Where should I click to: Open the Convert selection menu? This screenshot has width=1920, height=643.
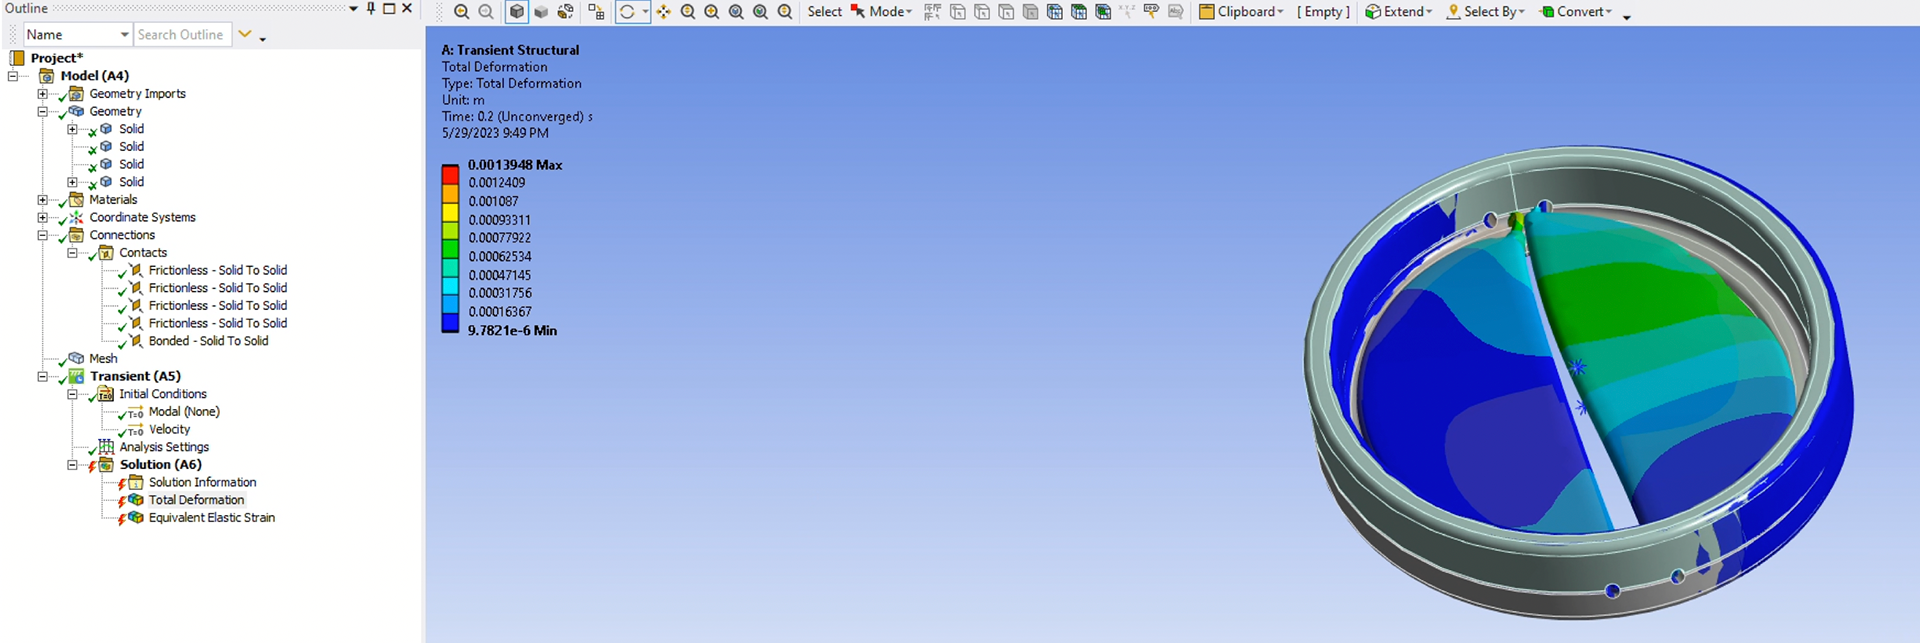tap(1576, 12)
